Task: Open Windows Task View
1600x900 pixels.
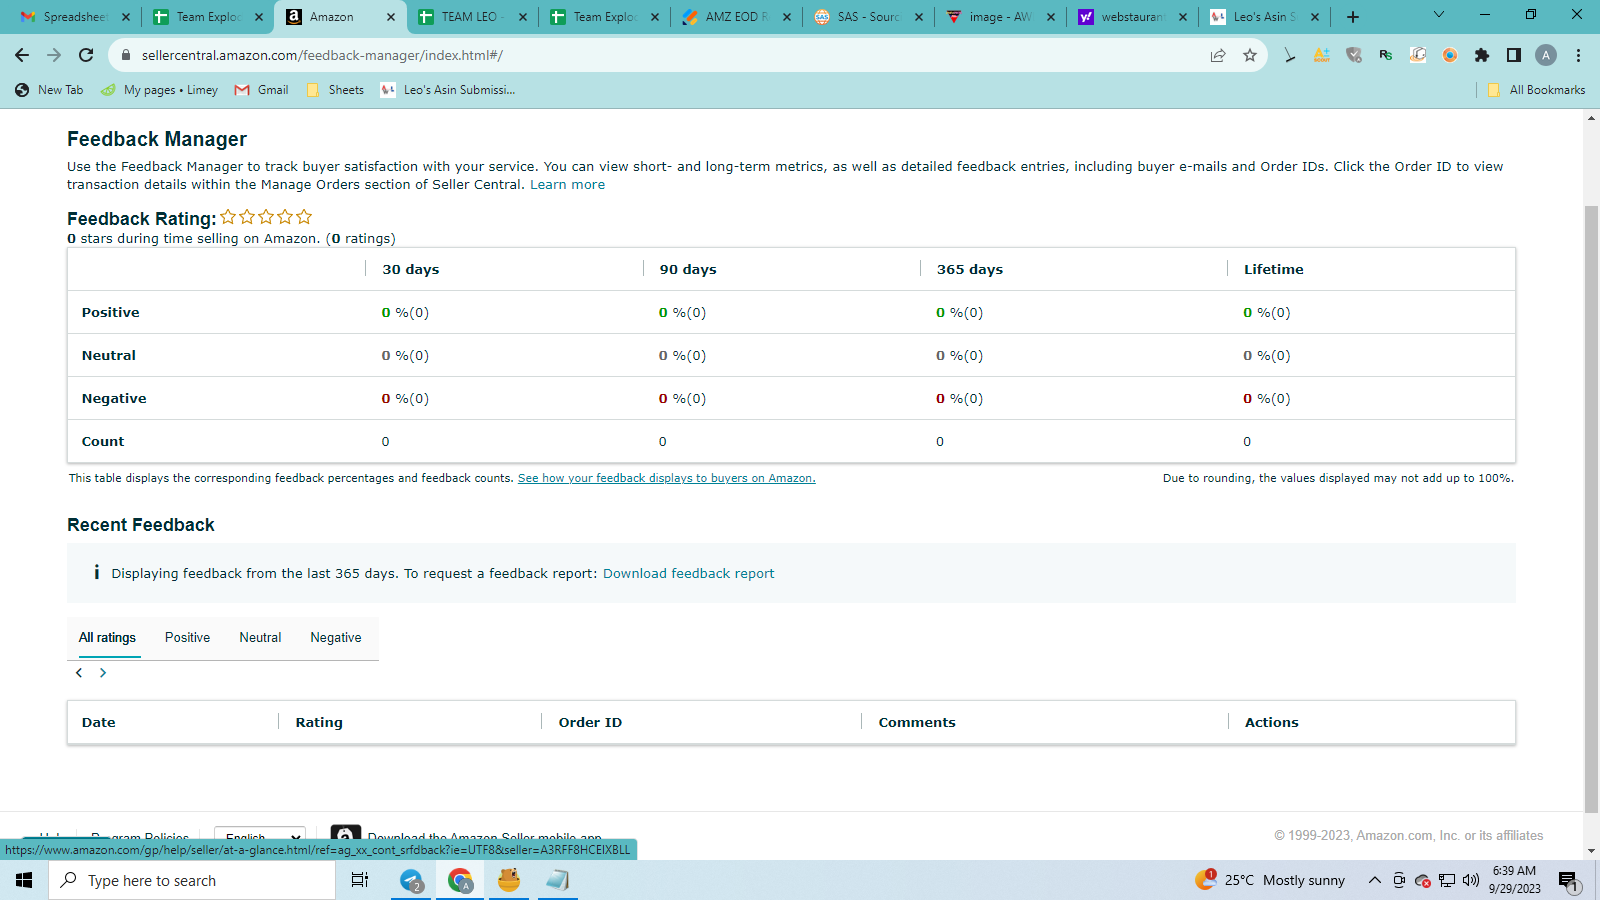Action: pos(360,880)
